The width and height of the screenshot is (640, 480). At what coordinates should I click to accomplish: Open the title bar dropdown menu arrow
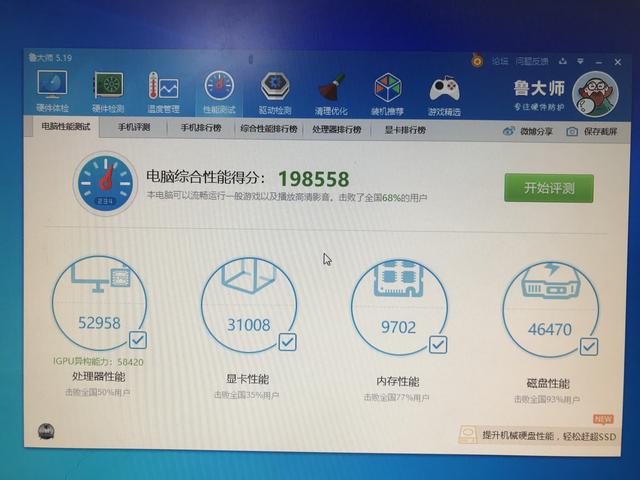[x=580, y=61]
